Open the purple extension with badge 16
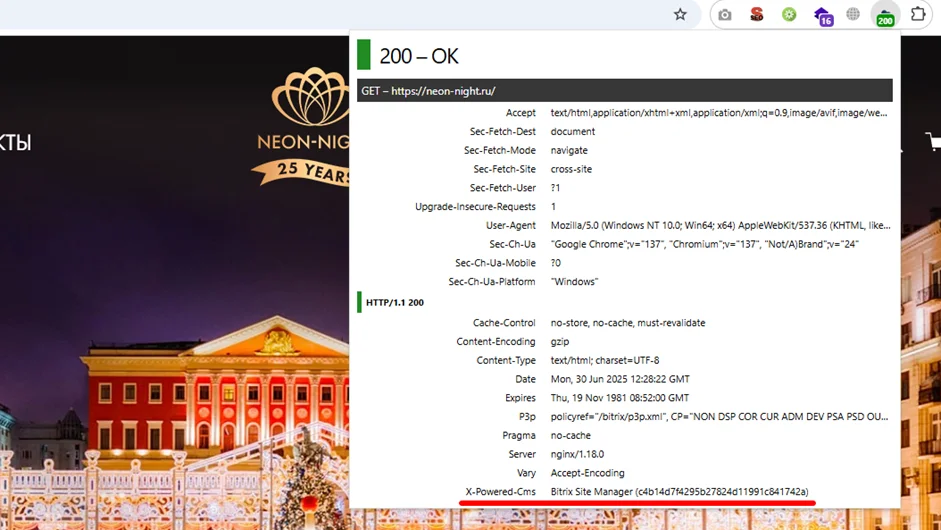The height and width of the screenshot is (530, 941). coord(823,16)
